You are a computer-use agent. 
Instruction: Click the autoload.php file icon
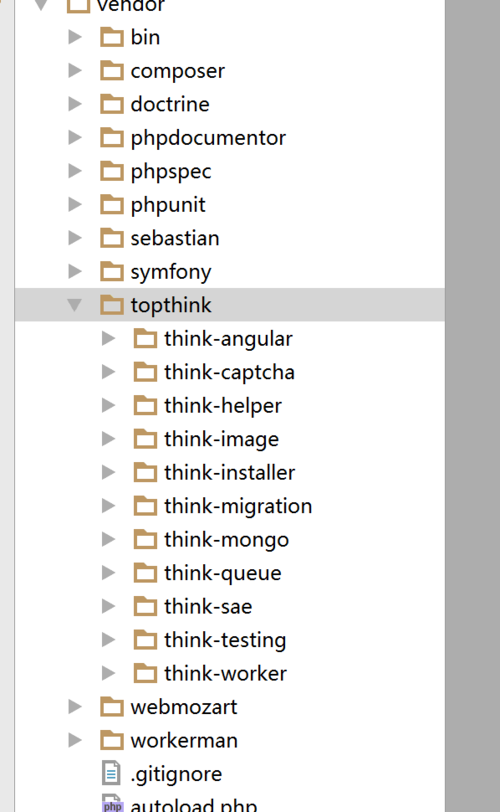click(x=112, y=804)
